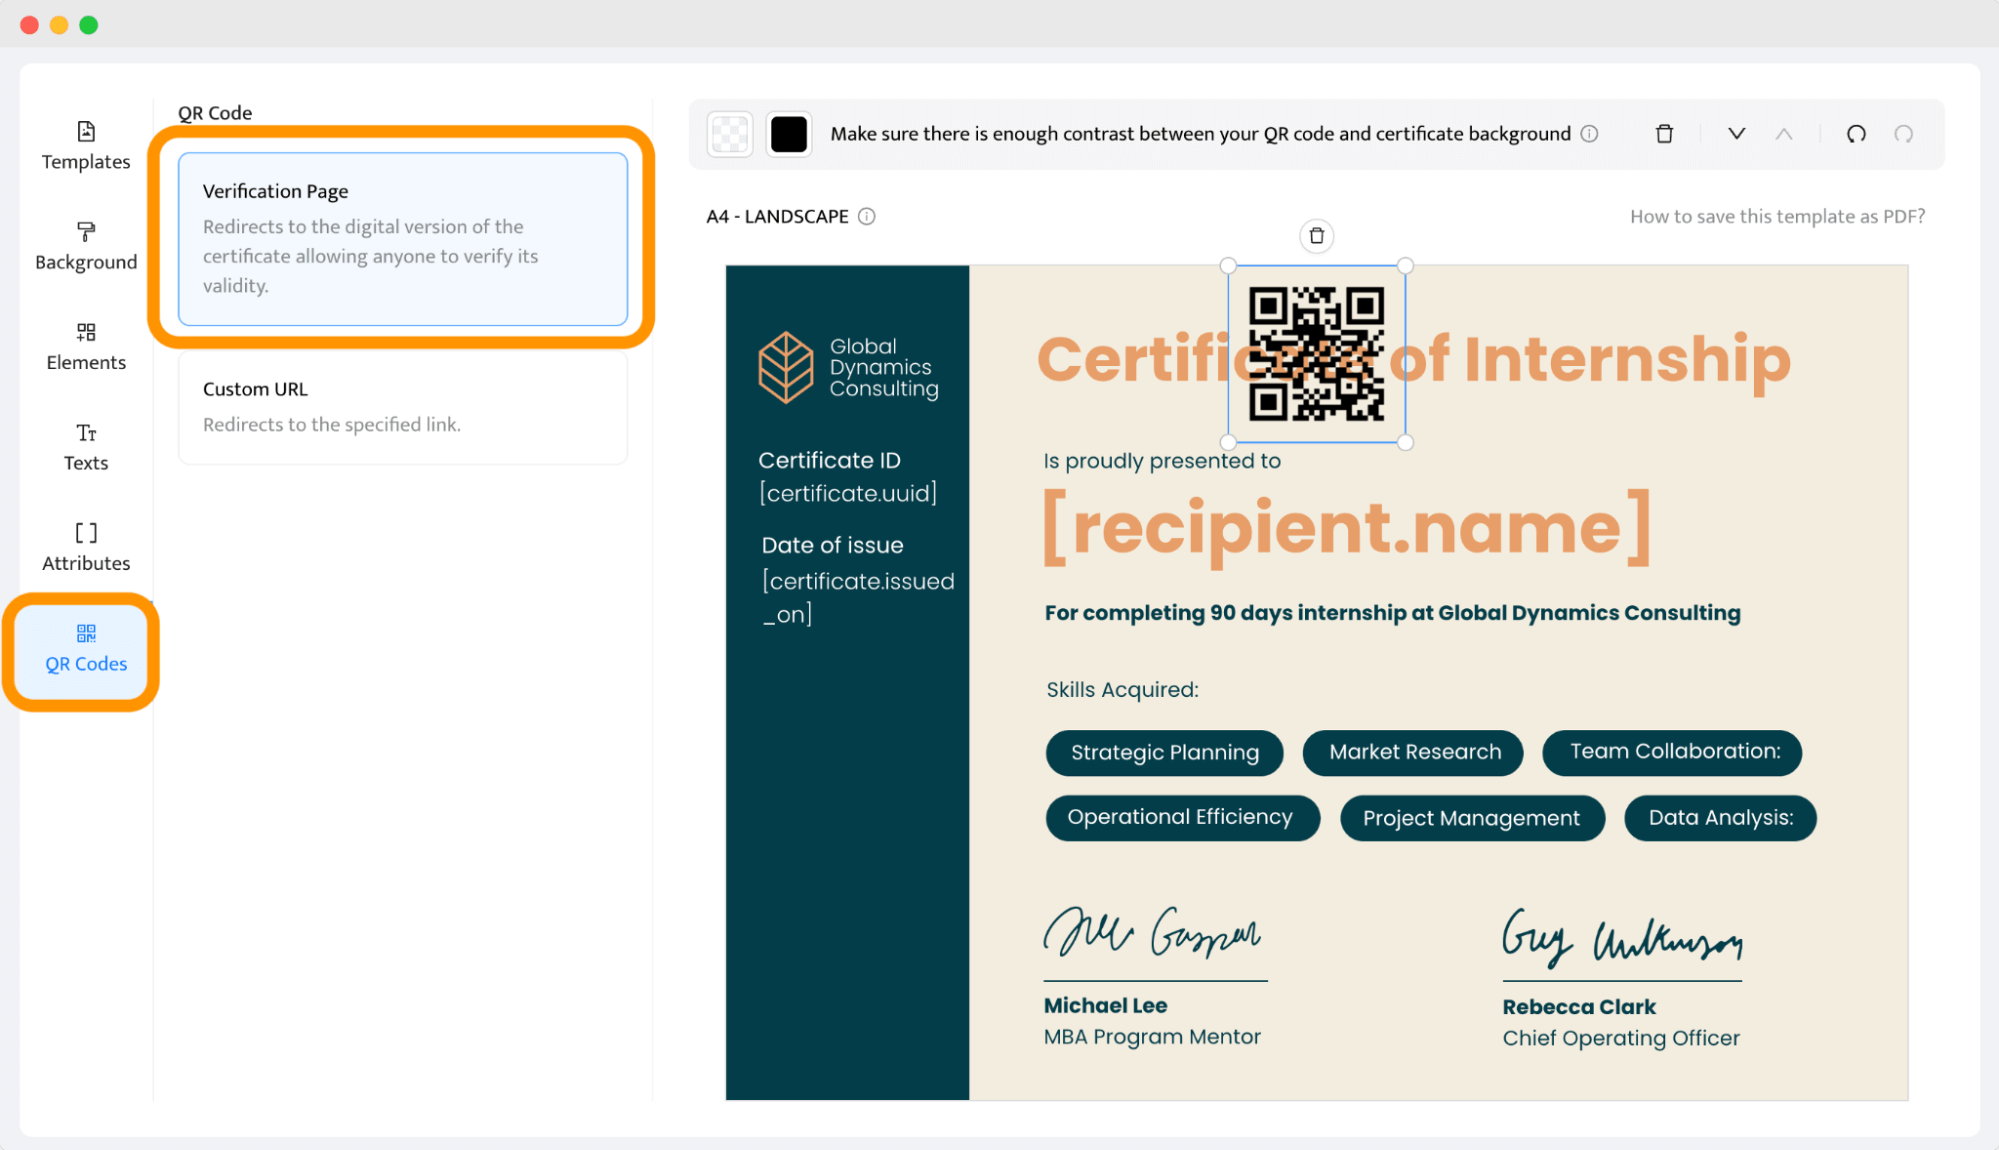The height and width of the screenshot is (1150, 1999).
Task: Select the '90 days internship' description line
Action: pos(1392,613)
